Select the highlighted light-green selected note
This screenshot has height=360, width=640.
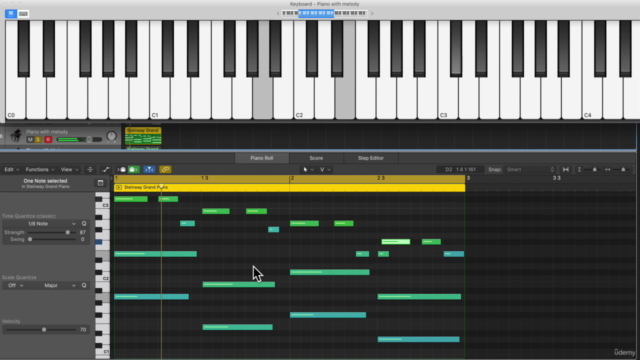(396, 242)
